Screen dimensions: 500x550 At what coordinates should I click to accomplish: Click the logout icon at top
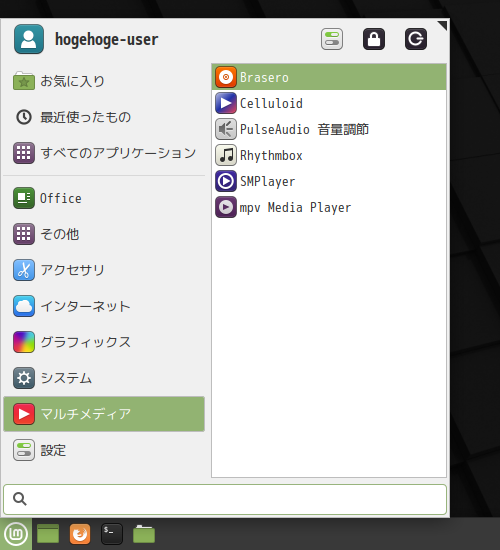[416, 39]
